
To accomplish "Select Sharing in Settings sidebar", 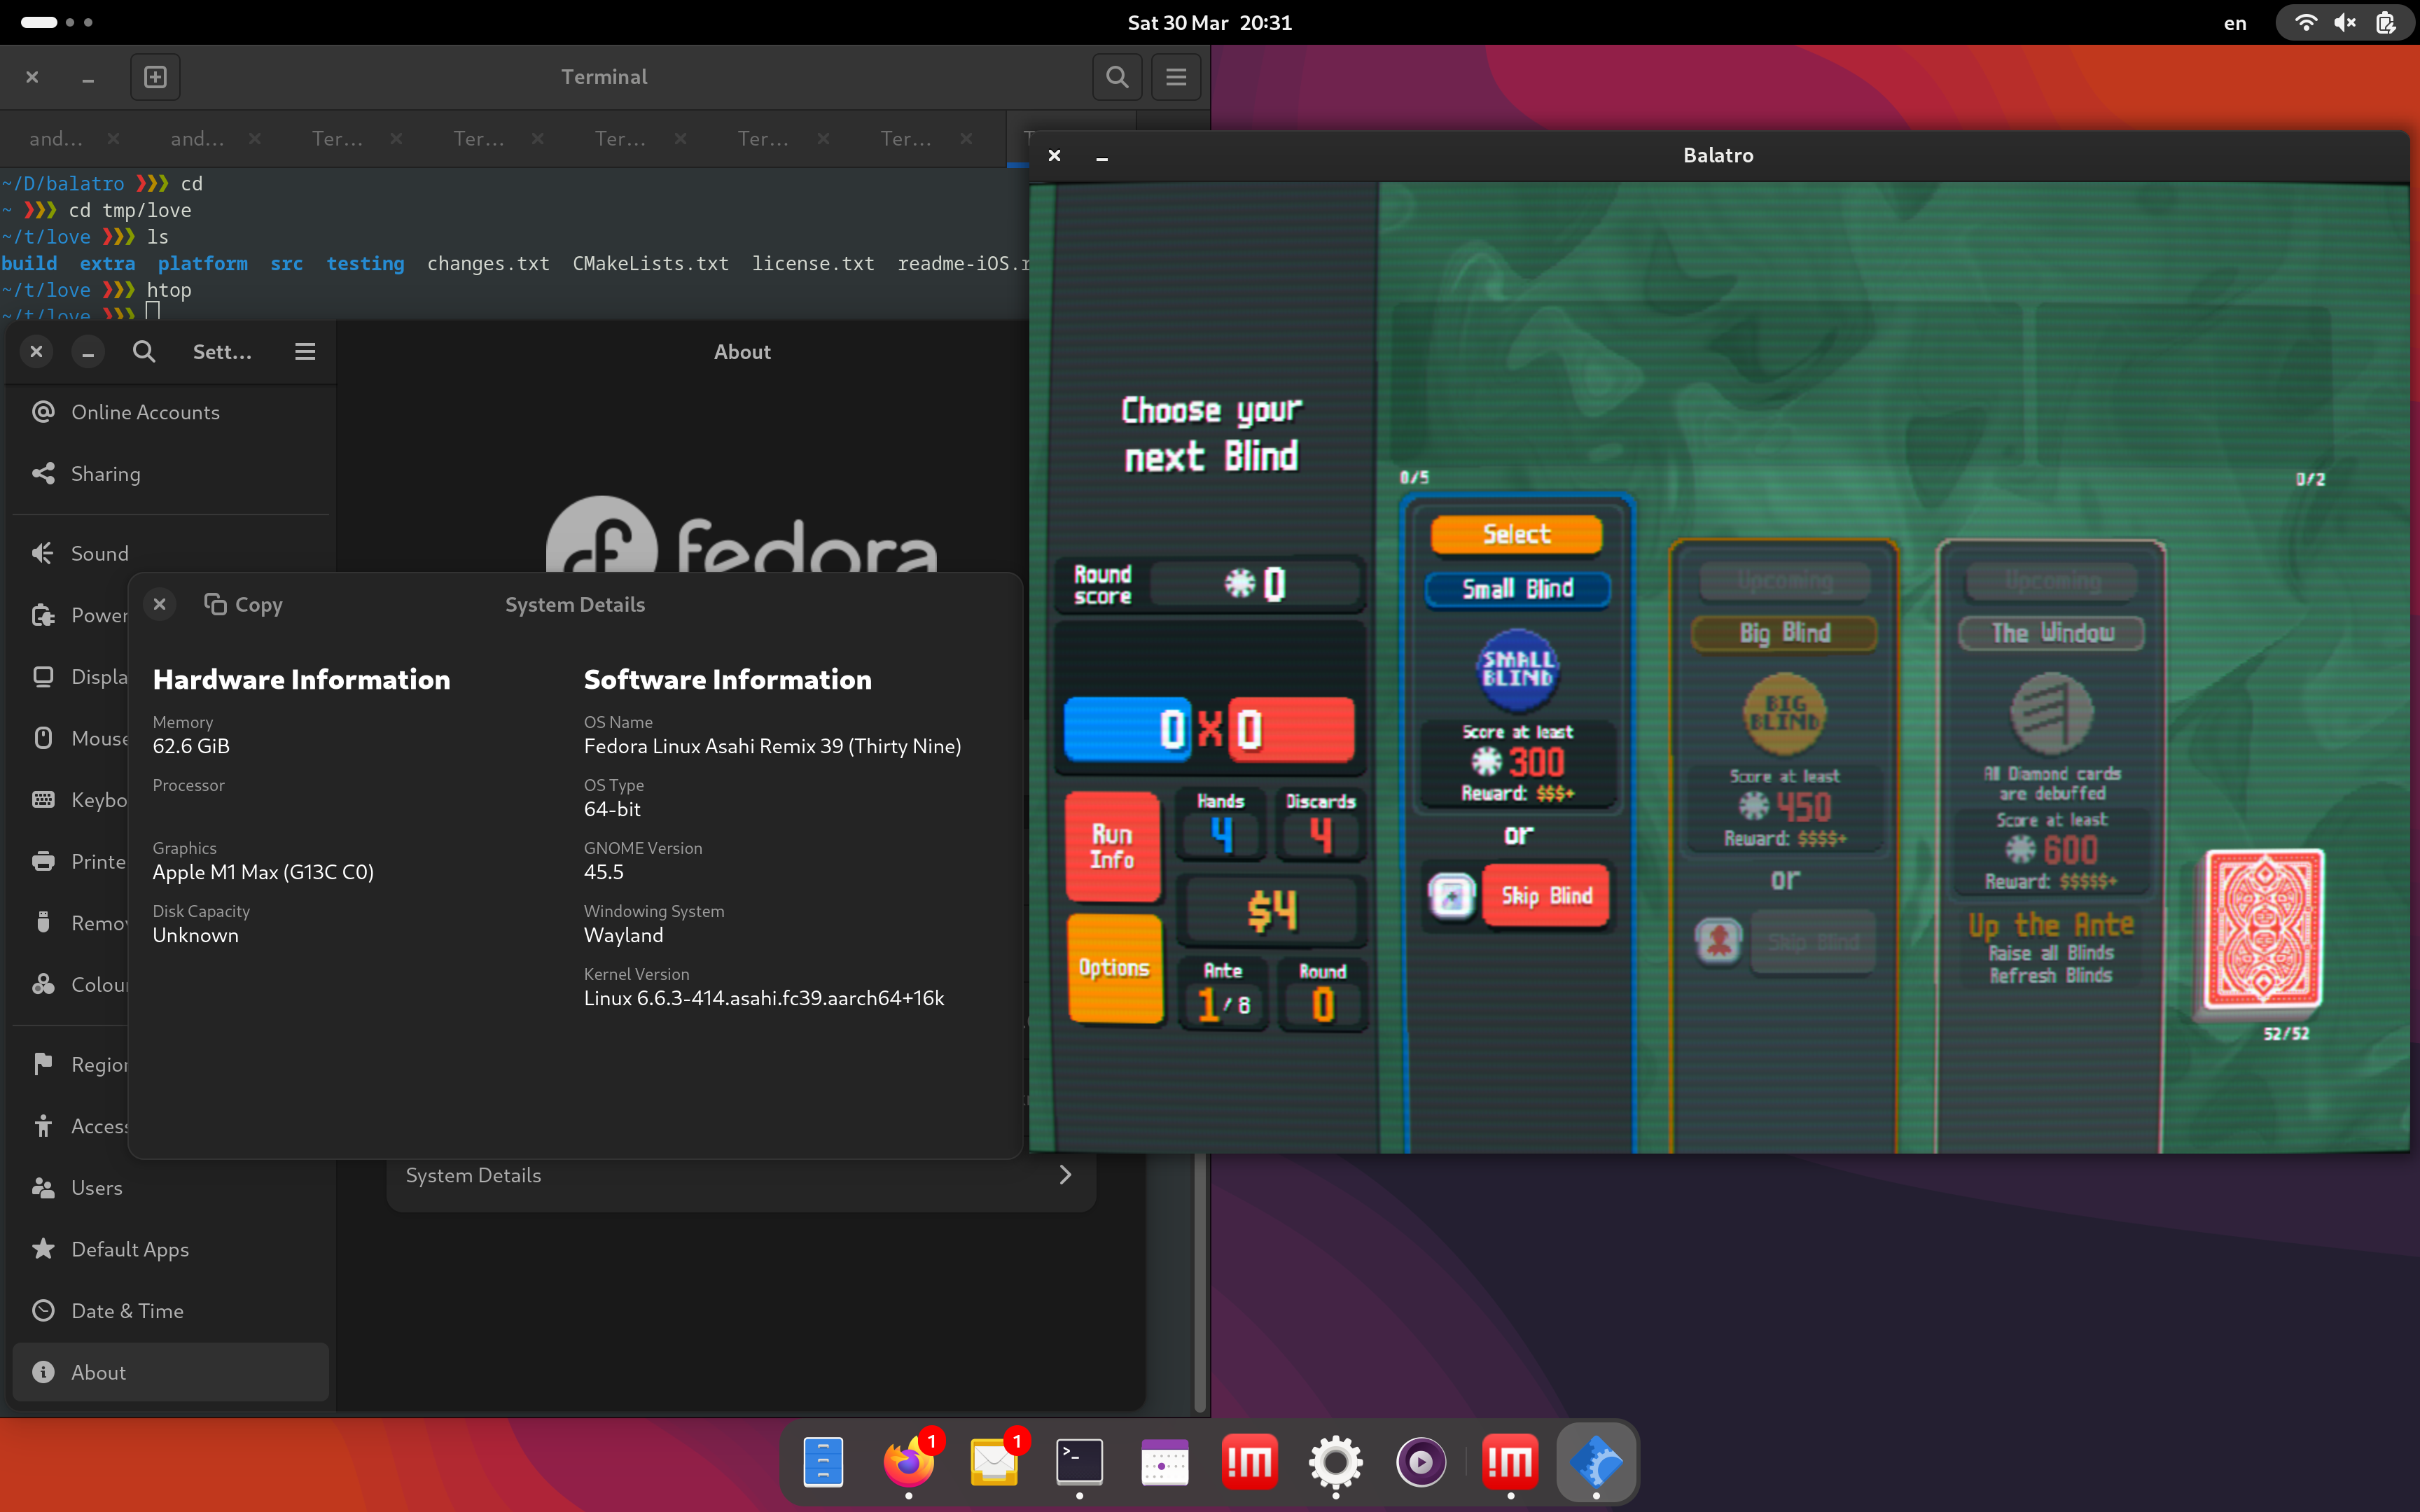I will point(171,474).
